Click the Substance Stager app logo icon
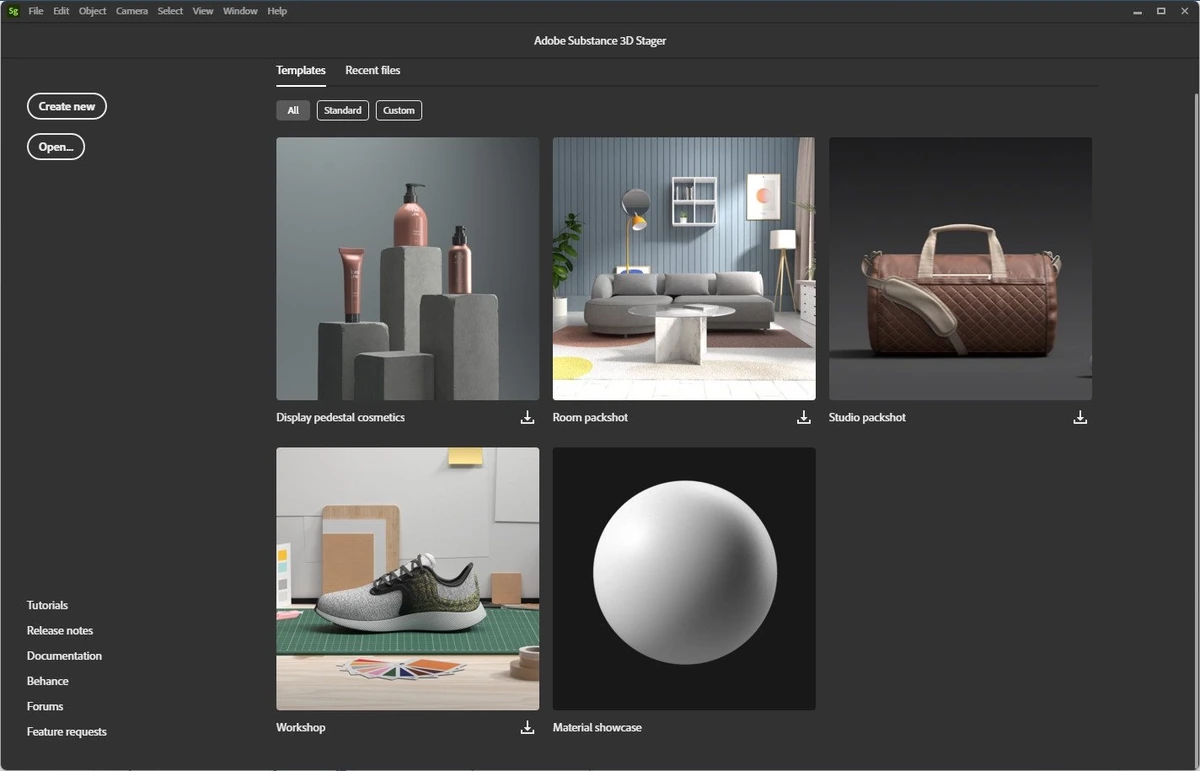The height and width of the screenshot is (771, 1200). pos(13,11)
